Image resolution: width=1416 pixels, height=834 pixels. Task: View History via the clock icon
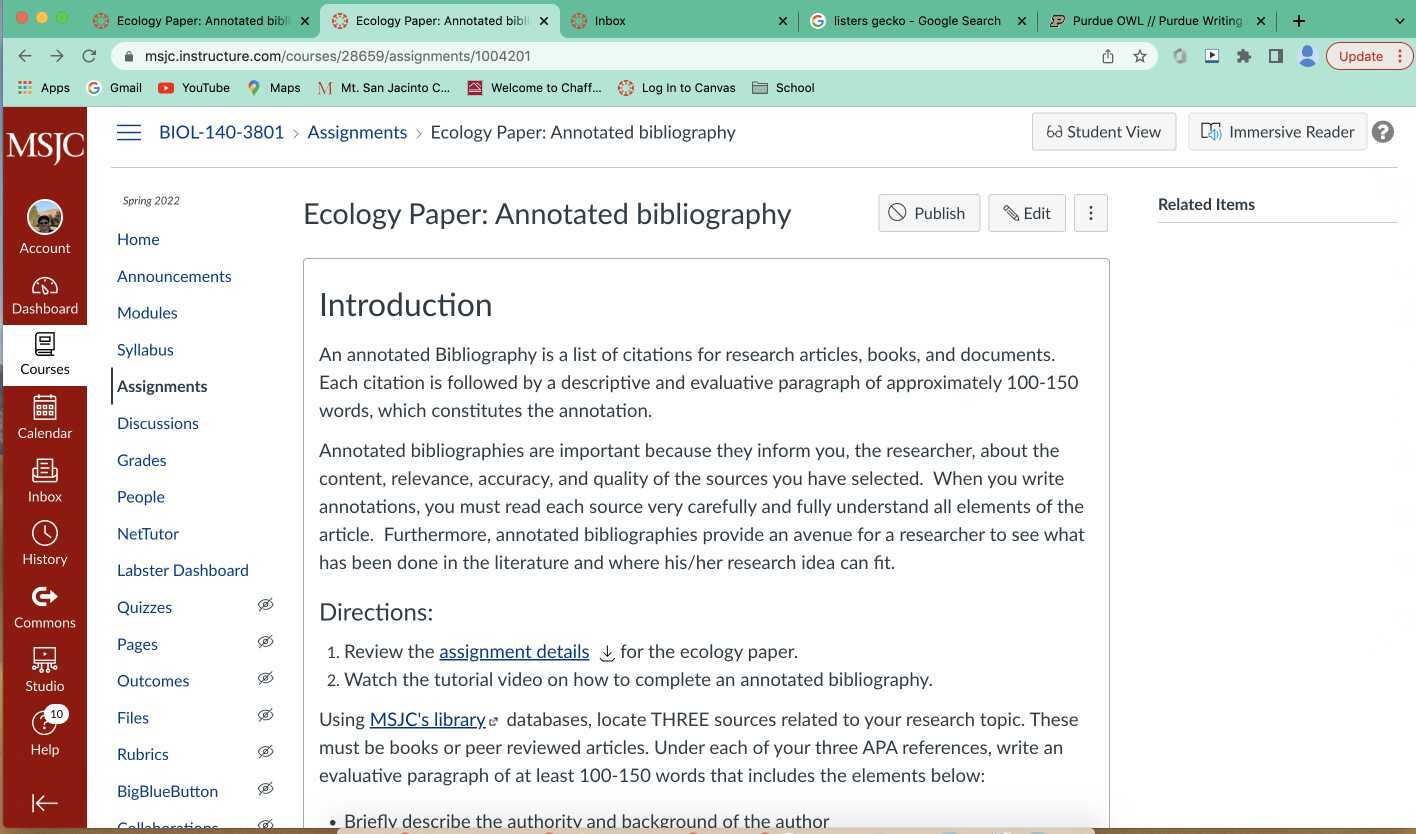44,543
